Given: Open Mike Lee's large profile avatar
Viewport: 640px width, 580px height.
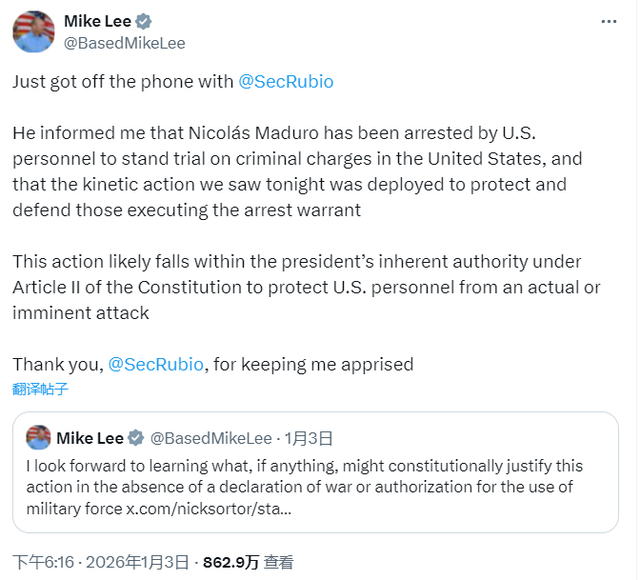Looking at the screenshot, I should pos(33,31).
